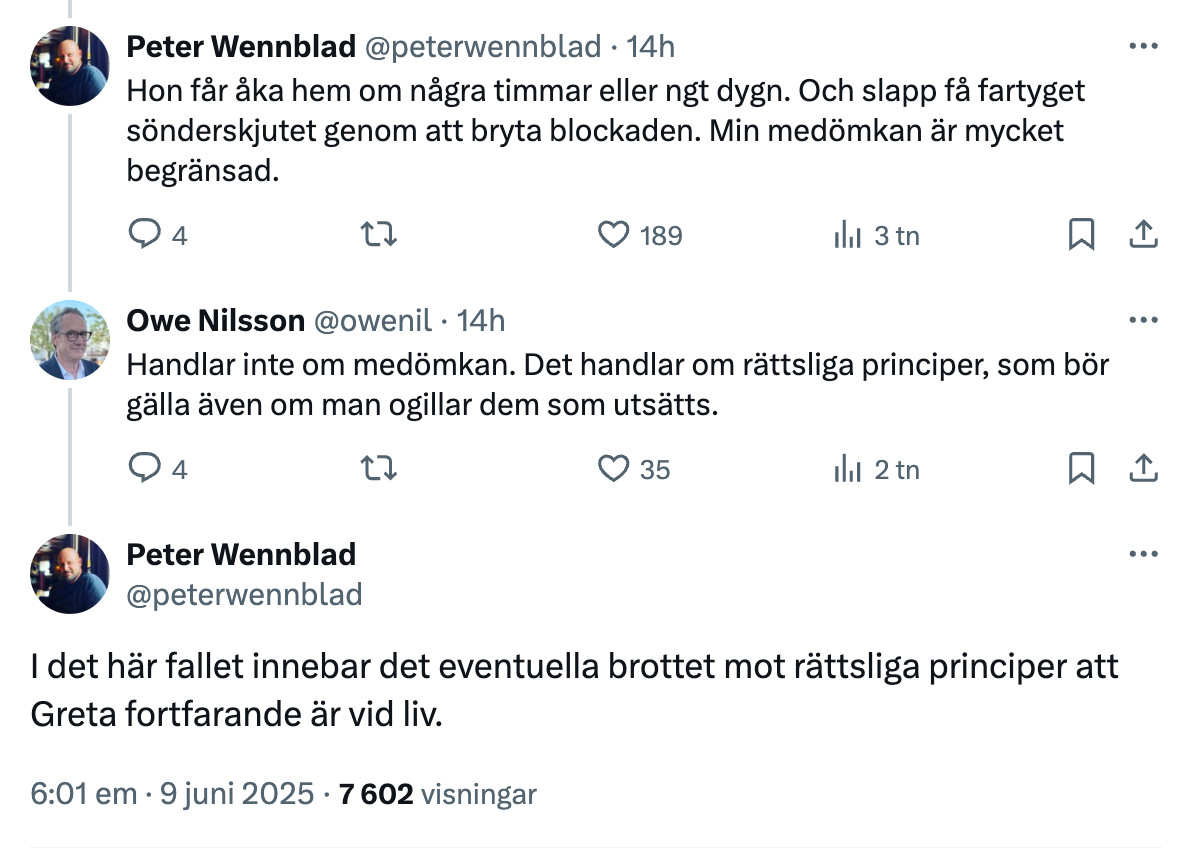Open more options on Owe Nilsson's tweet
The width and height of the screenshot is (1192, 848).
tap(1143, 320)
